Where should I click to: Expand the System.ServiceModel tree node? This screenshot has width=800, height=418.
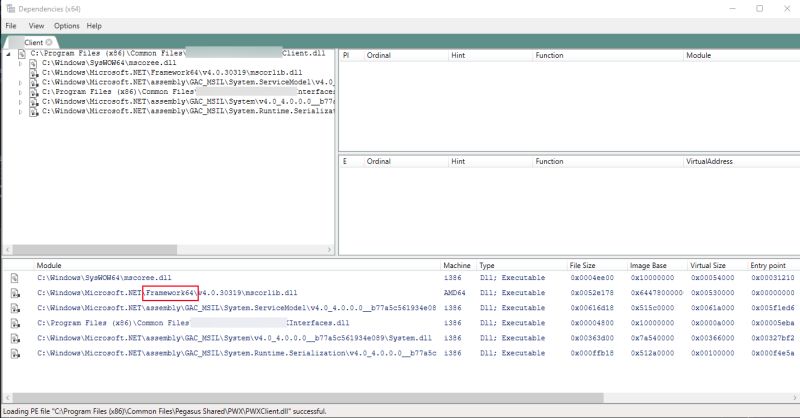(x=20, y=83)
